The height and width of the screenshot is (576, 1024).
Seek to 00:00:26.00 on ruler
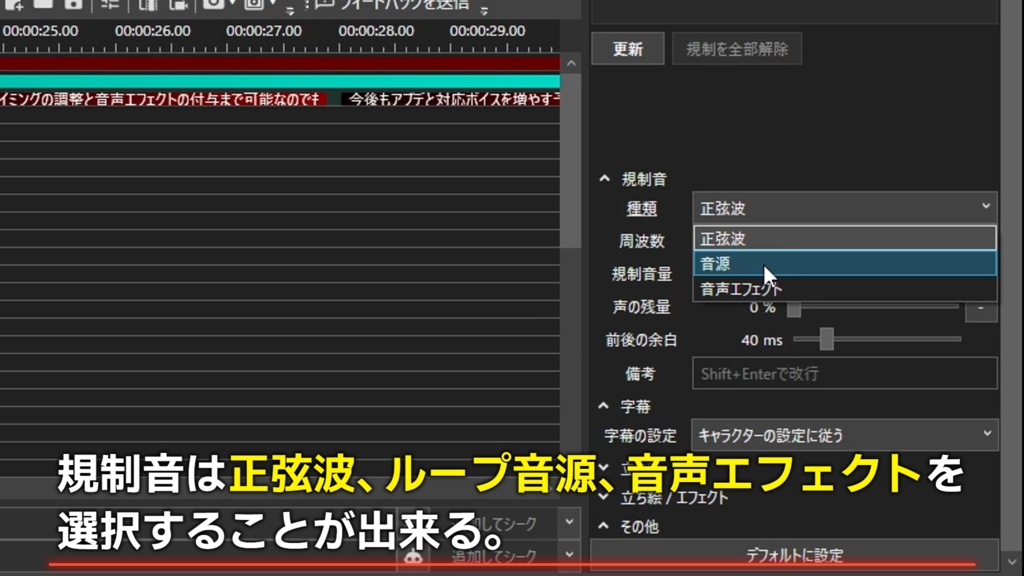(x=153, y=31)
